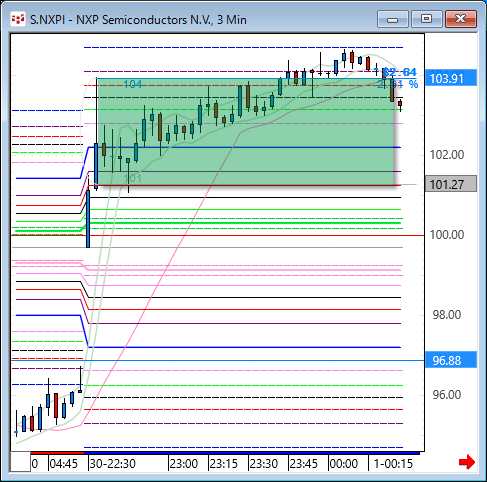Click the 96.00 price axis value
Screen dimensions: 487x482
coord(447,395)
